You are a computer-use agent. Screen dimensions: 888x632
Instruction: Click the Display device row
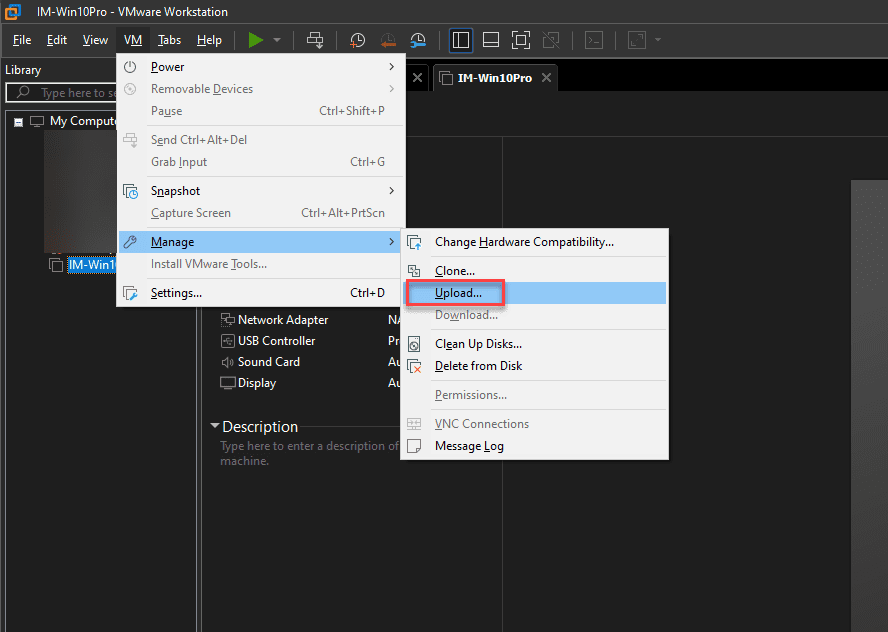248,383
